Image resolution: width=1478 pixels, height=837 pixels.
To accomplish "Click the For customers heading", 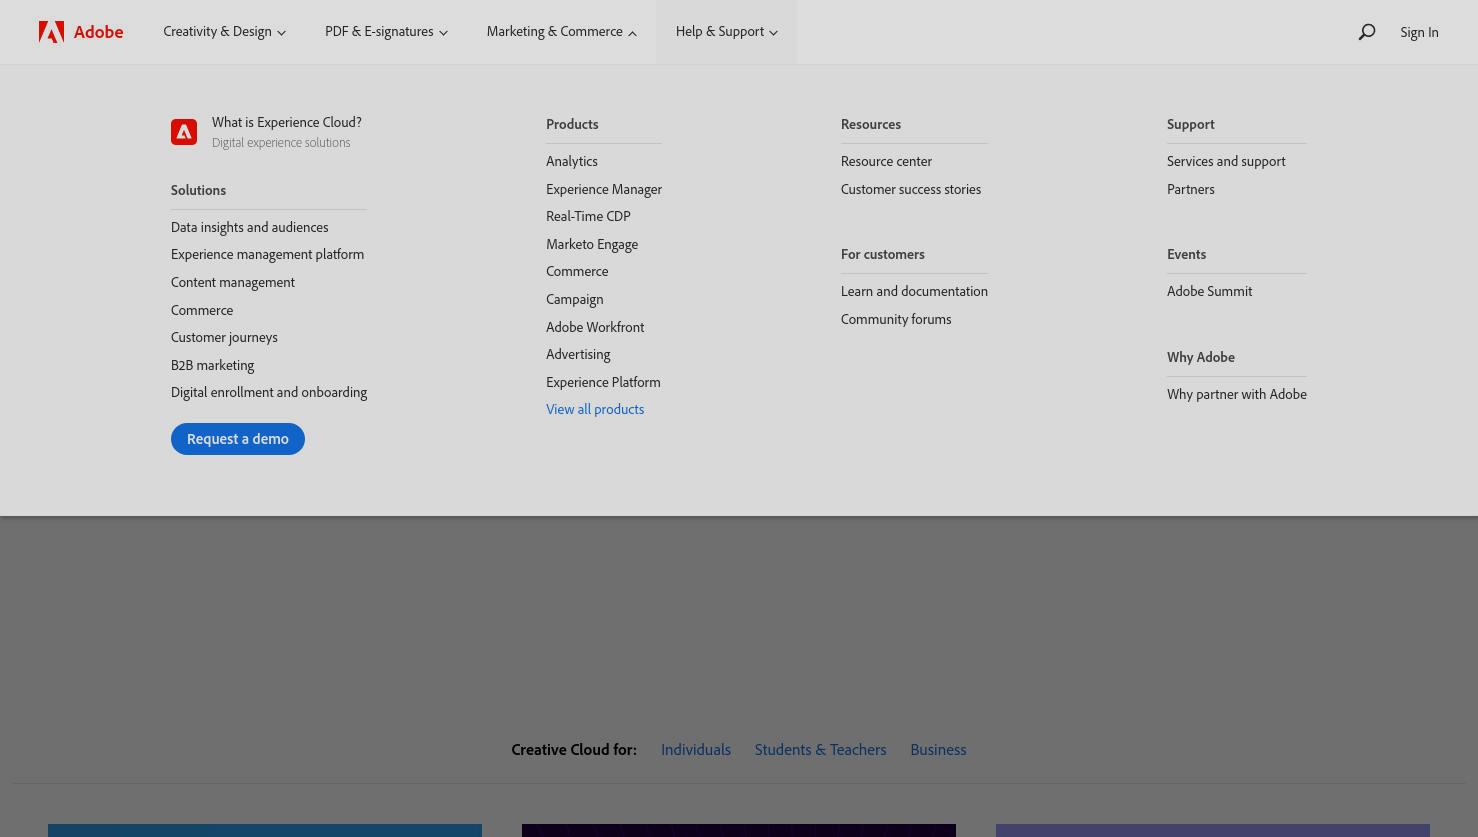I will point(882,254).
